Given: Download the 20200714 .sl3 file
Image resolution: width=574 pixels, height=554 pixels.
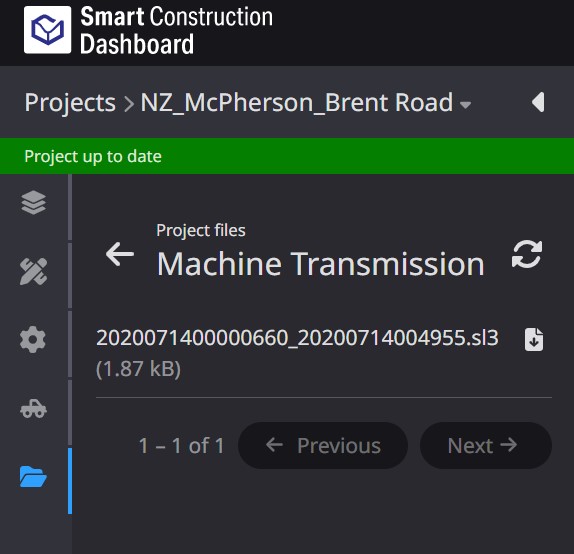Looking at the screenshot, I should [x=534, y=340].
